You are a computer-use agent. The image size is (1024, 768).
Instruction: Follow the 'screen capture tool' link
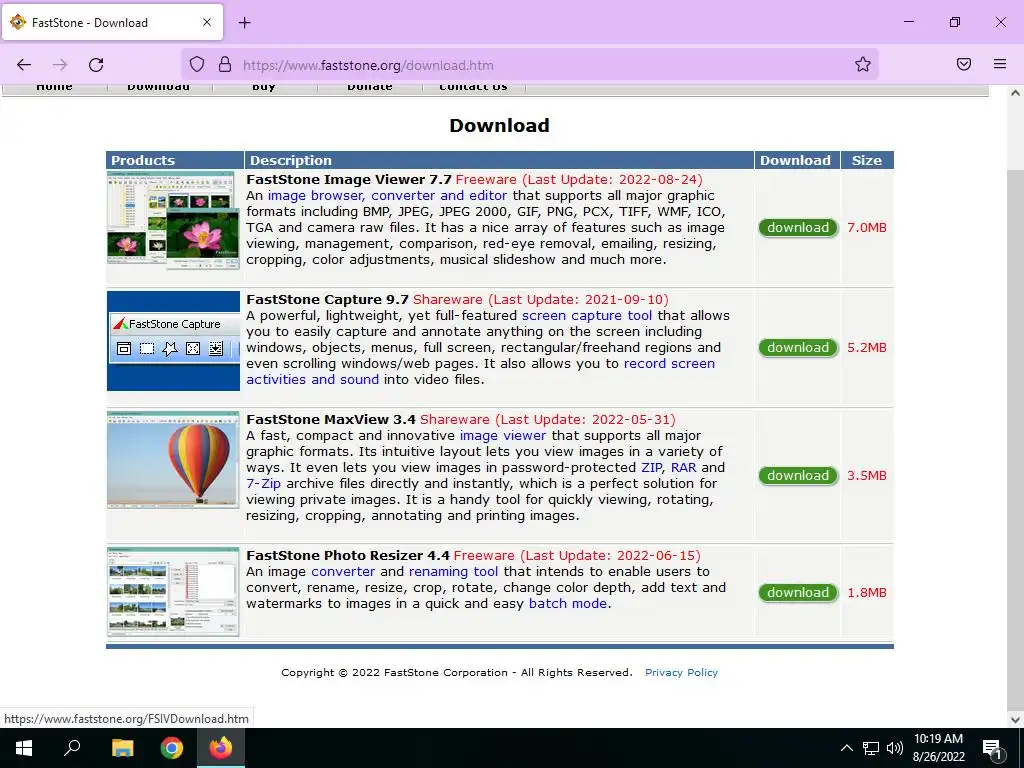point(586,316)
